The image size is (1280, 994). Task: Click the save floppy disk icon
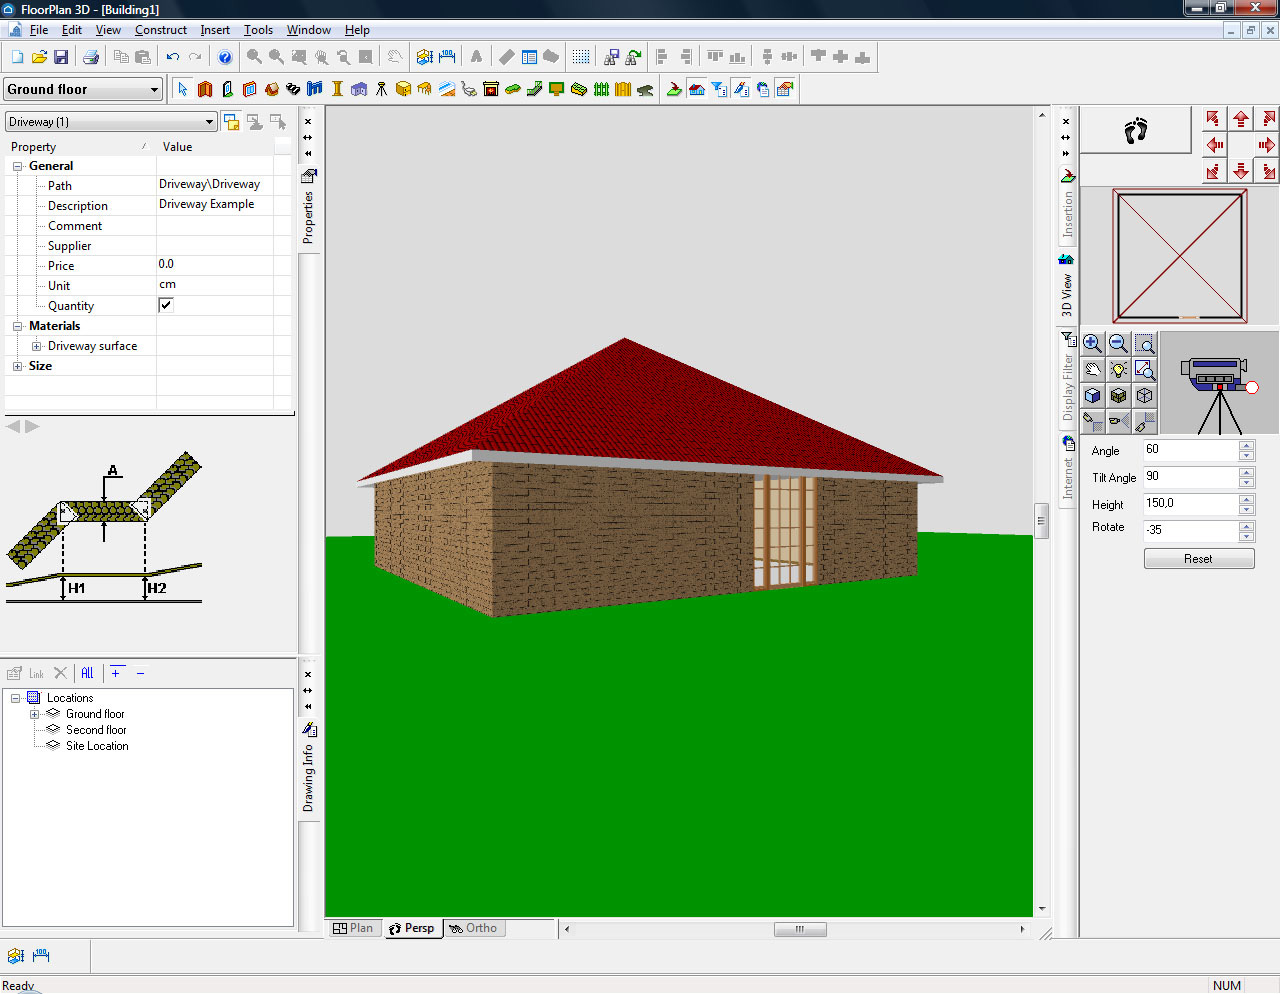click(61, 57)
